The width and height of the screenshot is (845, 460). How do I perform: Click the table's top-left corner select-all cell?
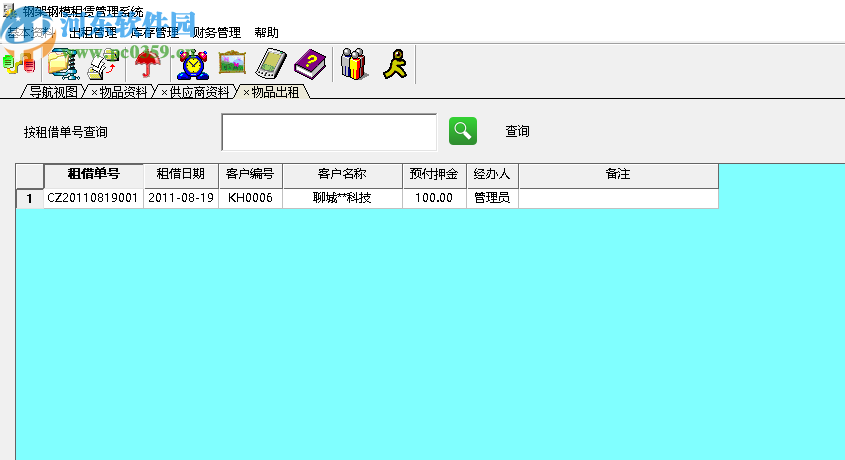click(30, 176)
